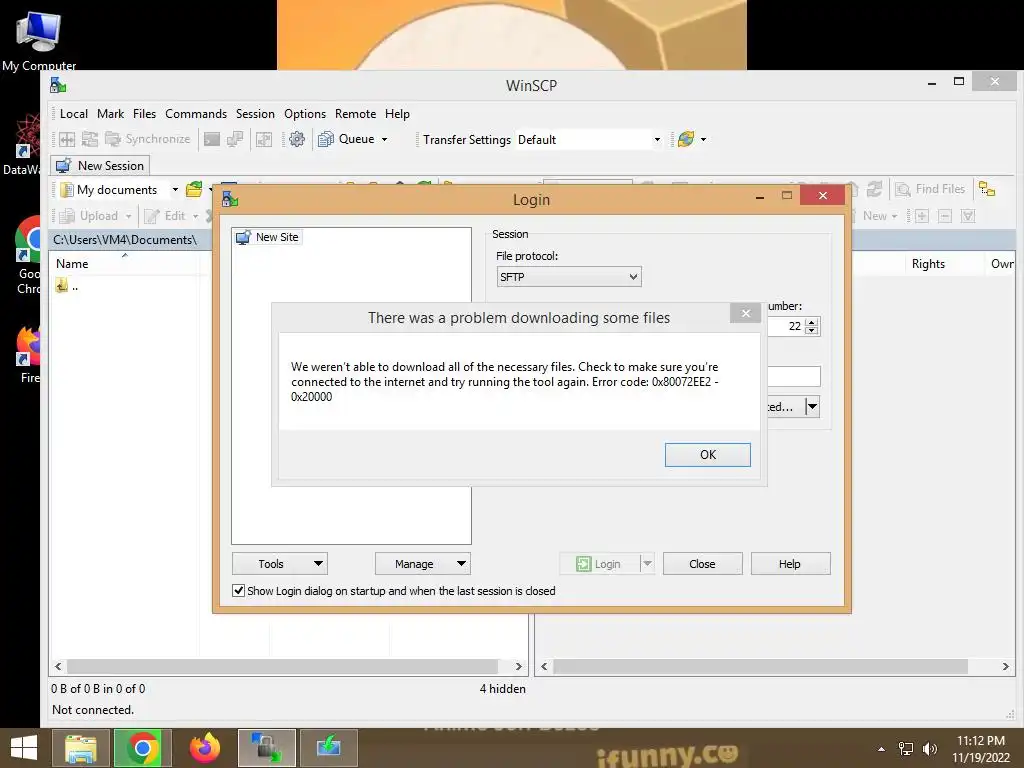Image resolution: width=1024 pixels, height=768 pixels.
Task: Expand the Queue dropdown arrow
Action: [x=385, y=139]
